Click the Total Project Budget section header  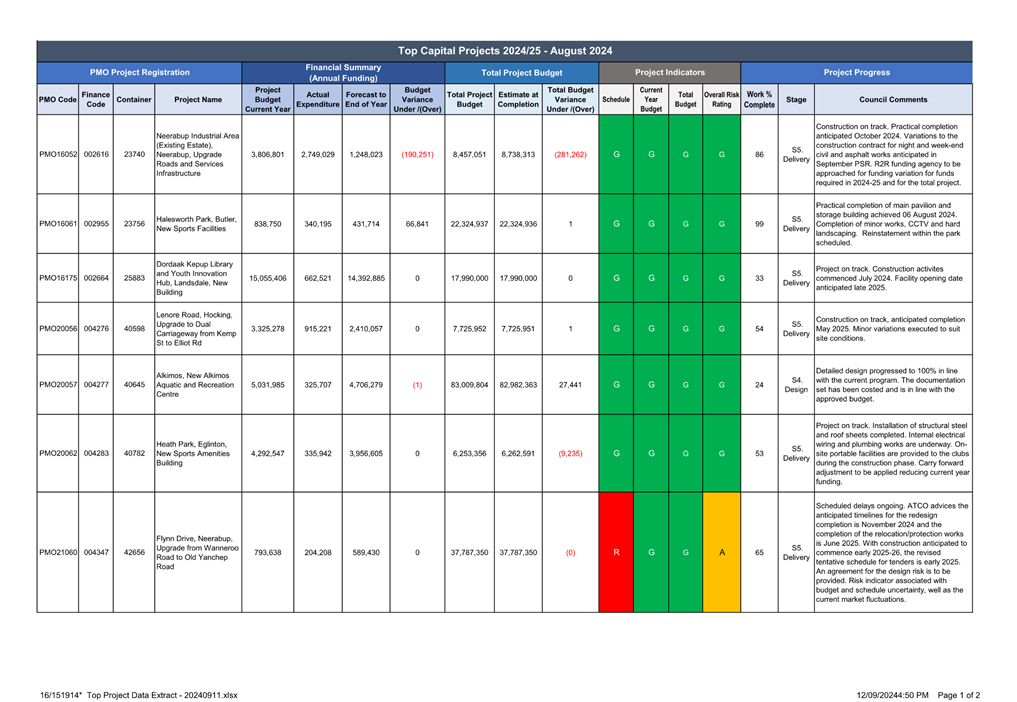[x=521, y=73]
